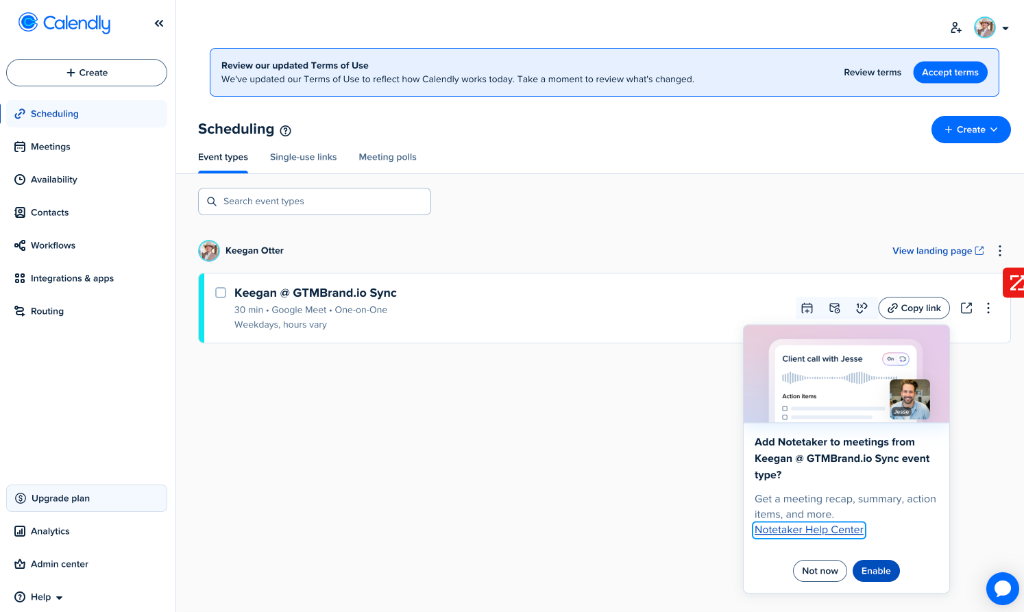This screenshot has height=612, width=1024.
Task: Switch to Event types tab
Action: [x=223, y=157]
